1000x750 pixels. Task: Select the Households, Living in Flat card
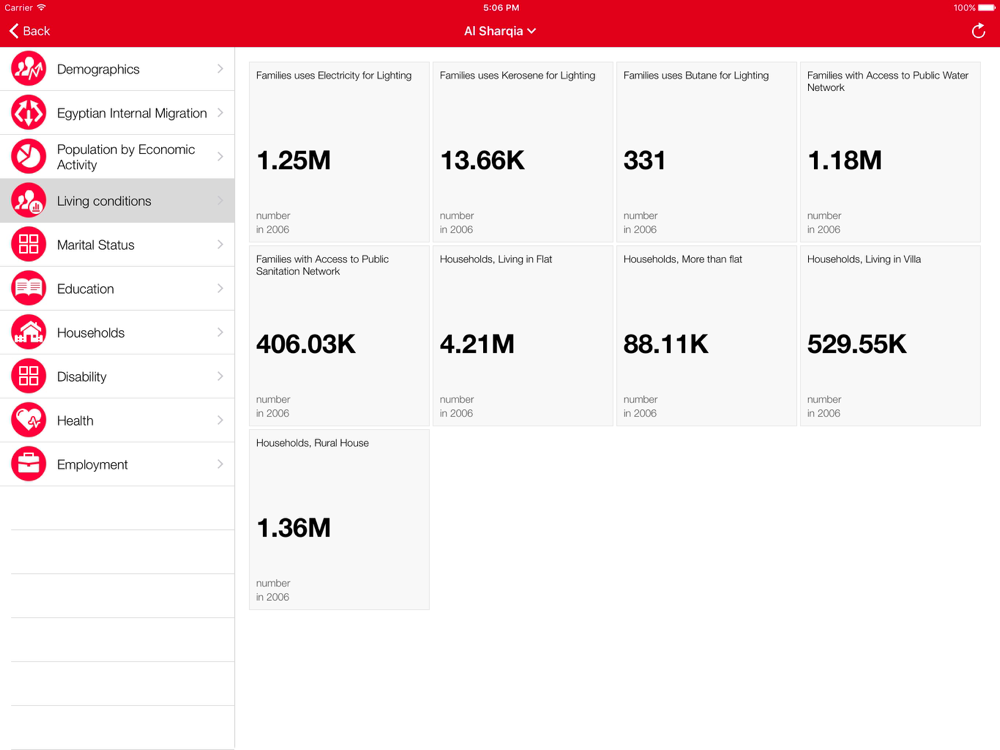tap(522, 336)
